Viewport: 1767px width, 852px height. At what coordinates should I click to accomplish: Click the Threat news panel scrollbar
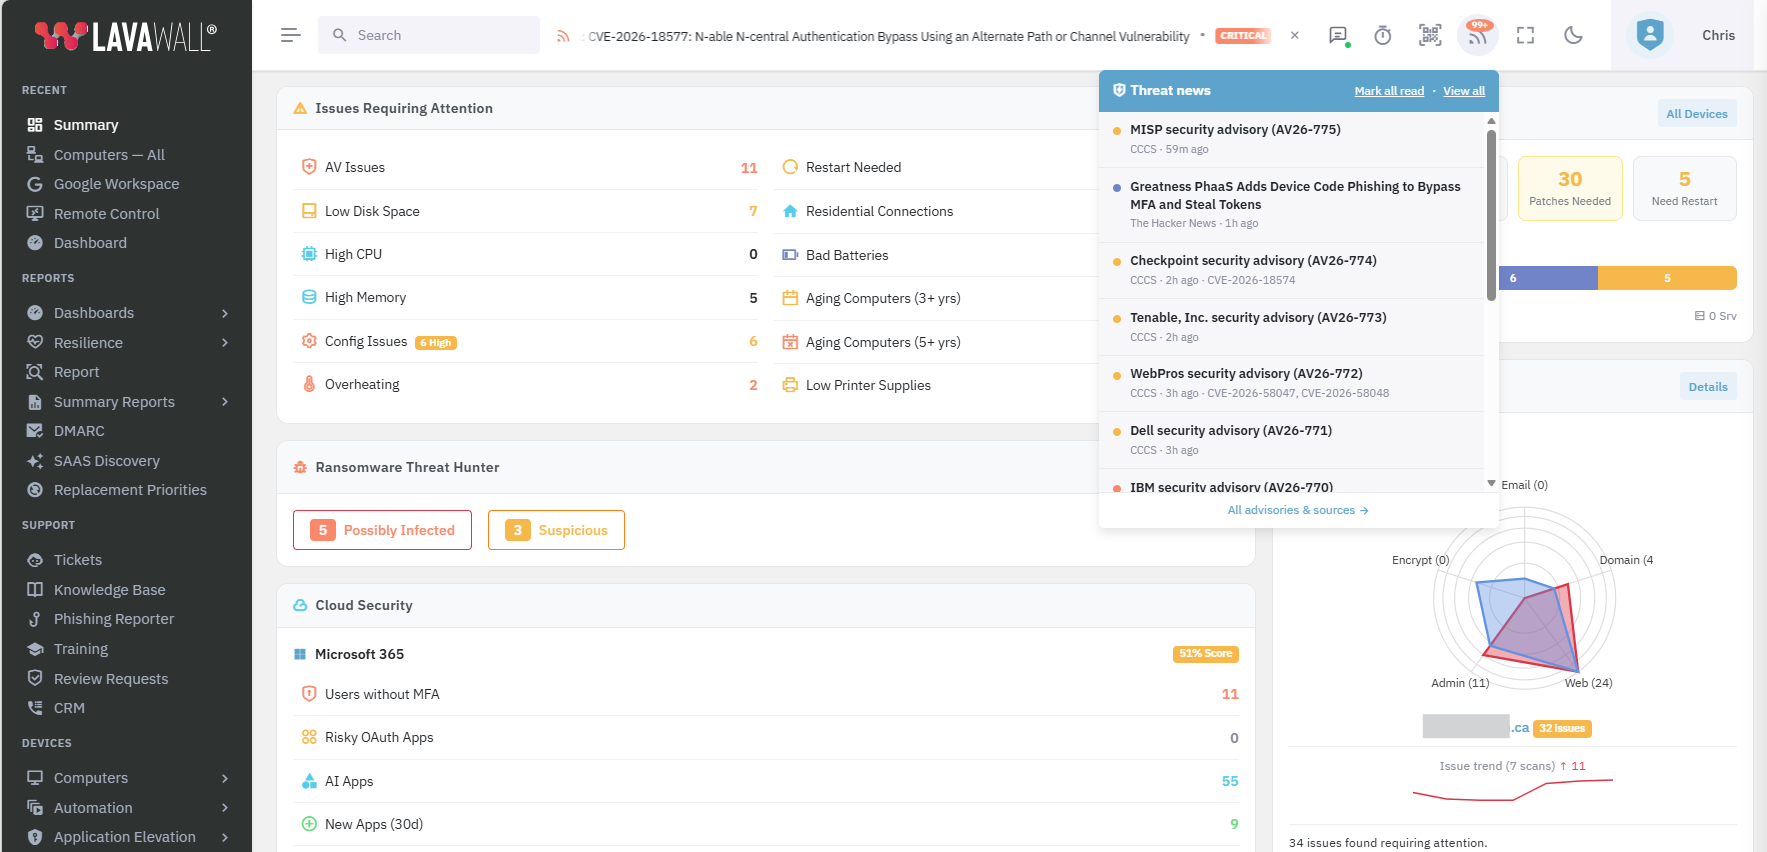pyautogui.click(x=1491, y=215)
